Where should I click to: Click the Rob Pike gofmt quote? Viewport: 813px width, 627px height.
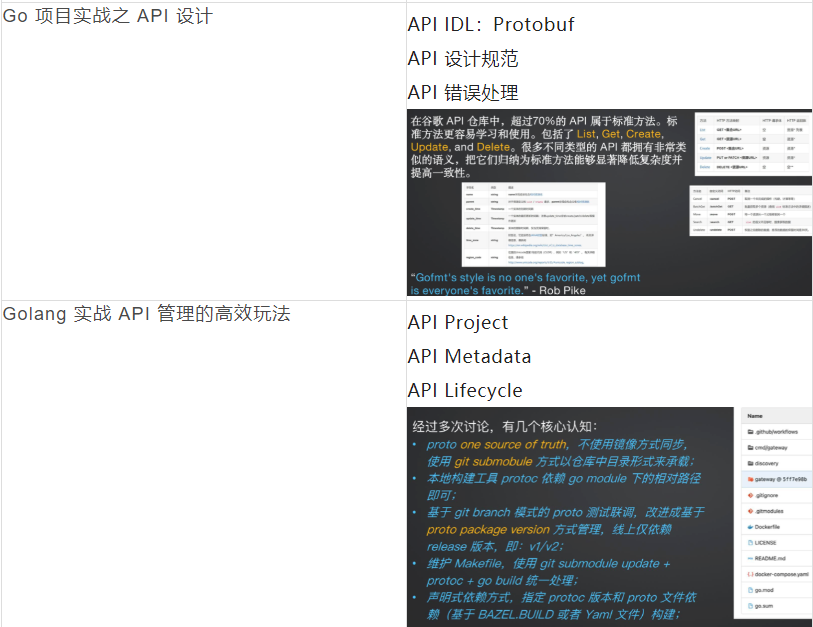[x=525, y=283]
